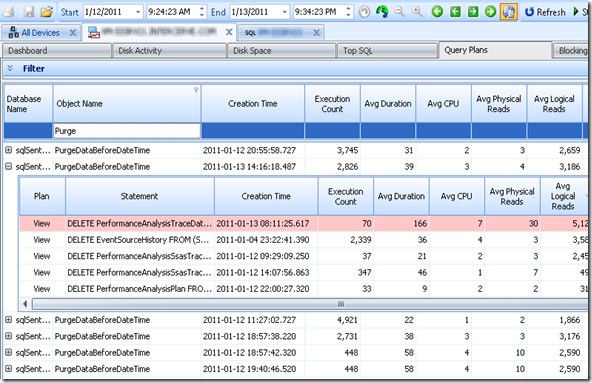
Task: View plan for statement created 2011-01-12 14:07:56.863
Action: coord(42,272)
